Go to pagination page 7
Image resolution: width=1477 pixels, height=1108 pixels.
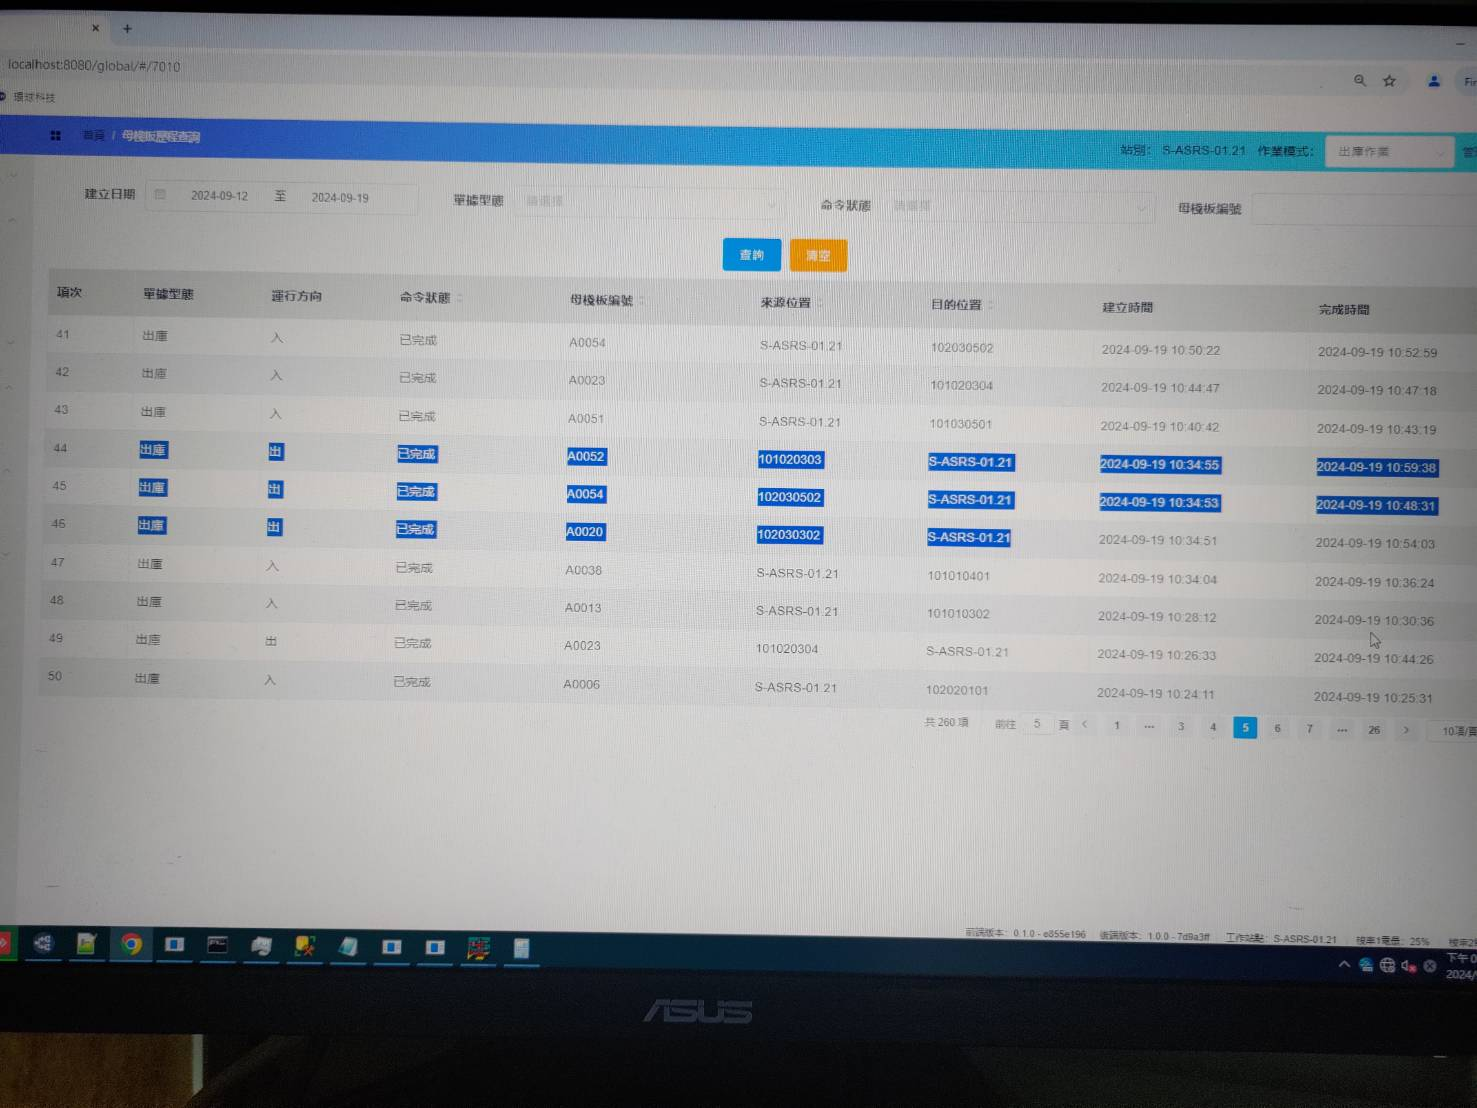[x=1309, y=729]
